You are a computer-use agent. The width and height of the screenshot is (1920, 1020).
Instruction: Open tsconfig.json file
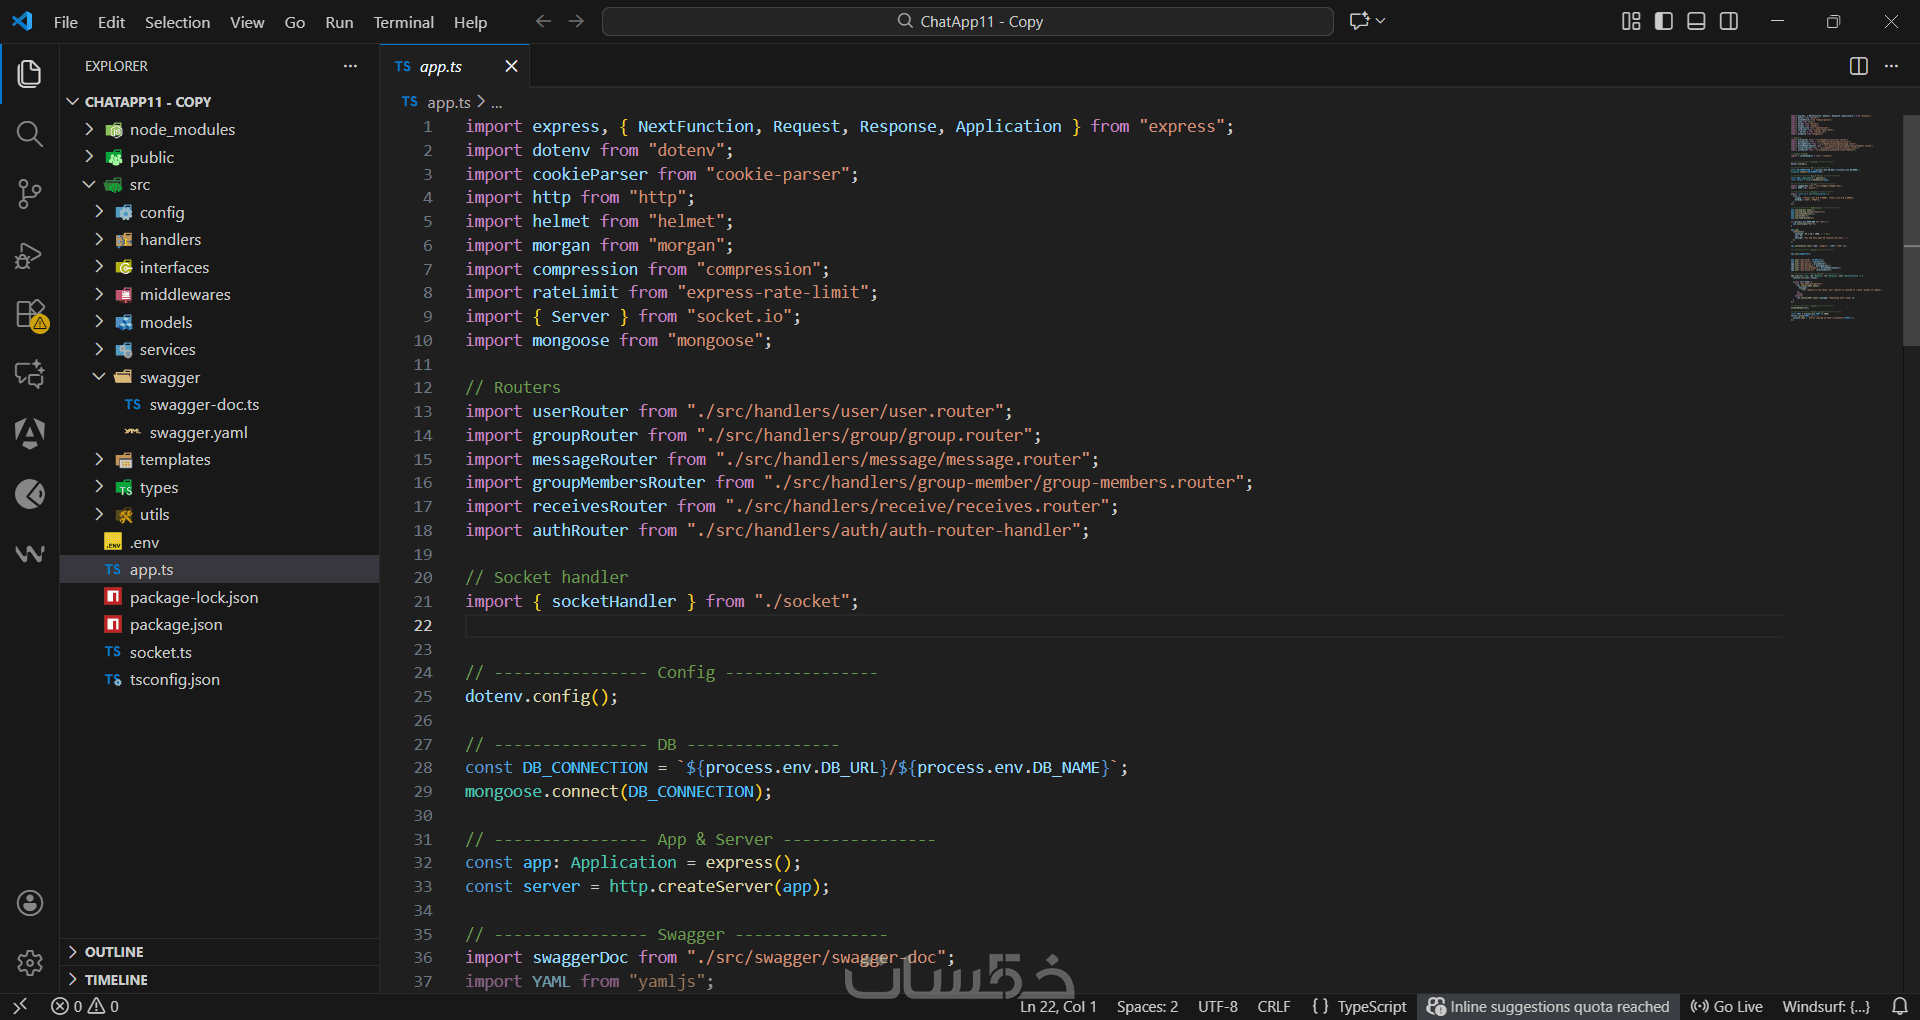point(174,679)
